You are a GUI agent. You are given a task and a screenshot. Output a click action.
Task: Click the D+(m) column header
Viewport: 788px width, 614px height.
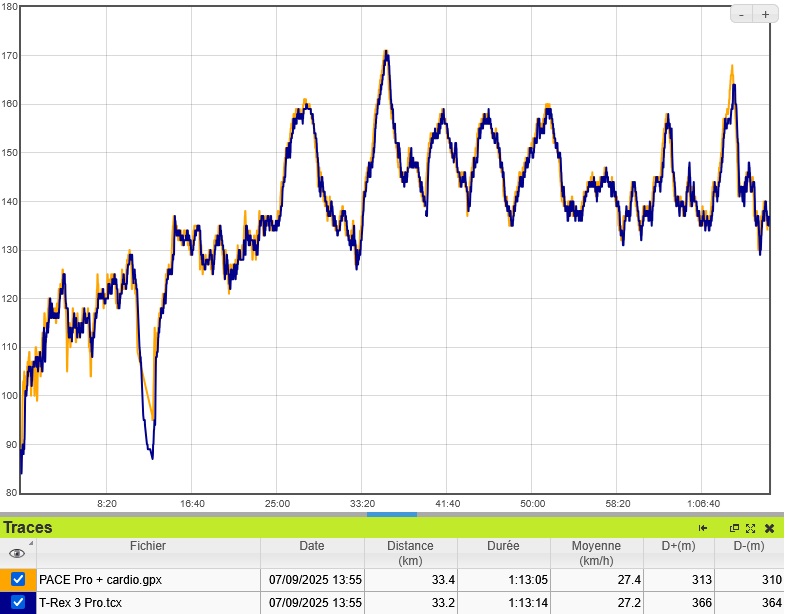[x=679, y=547]
